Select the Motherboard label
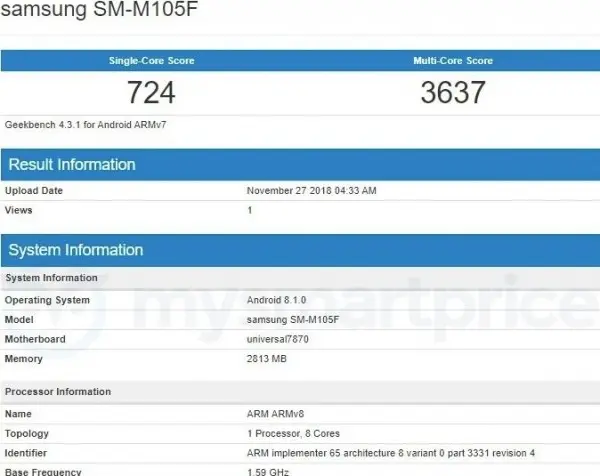The width and height of the screenshot is (600, 476). coord(35,339)
